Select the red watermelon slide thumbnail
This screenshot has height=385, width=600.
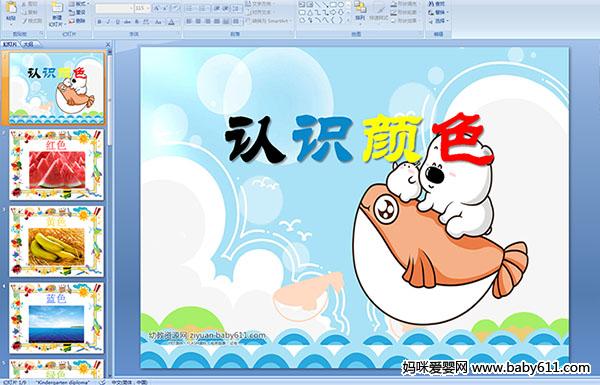pyautogui.click(x=56, y=165)
